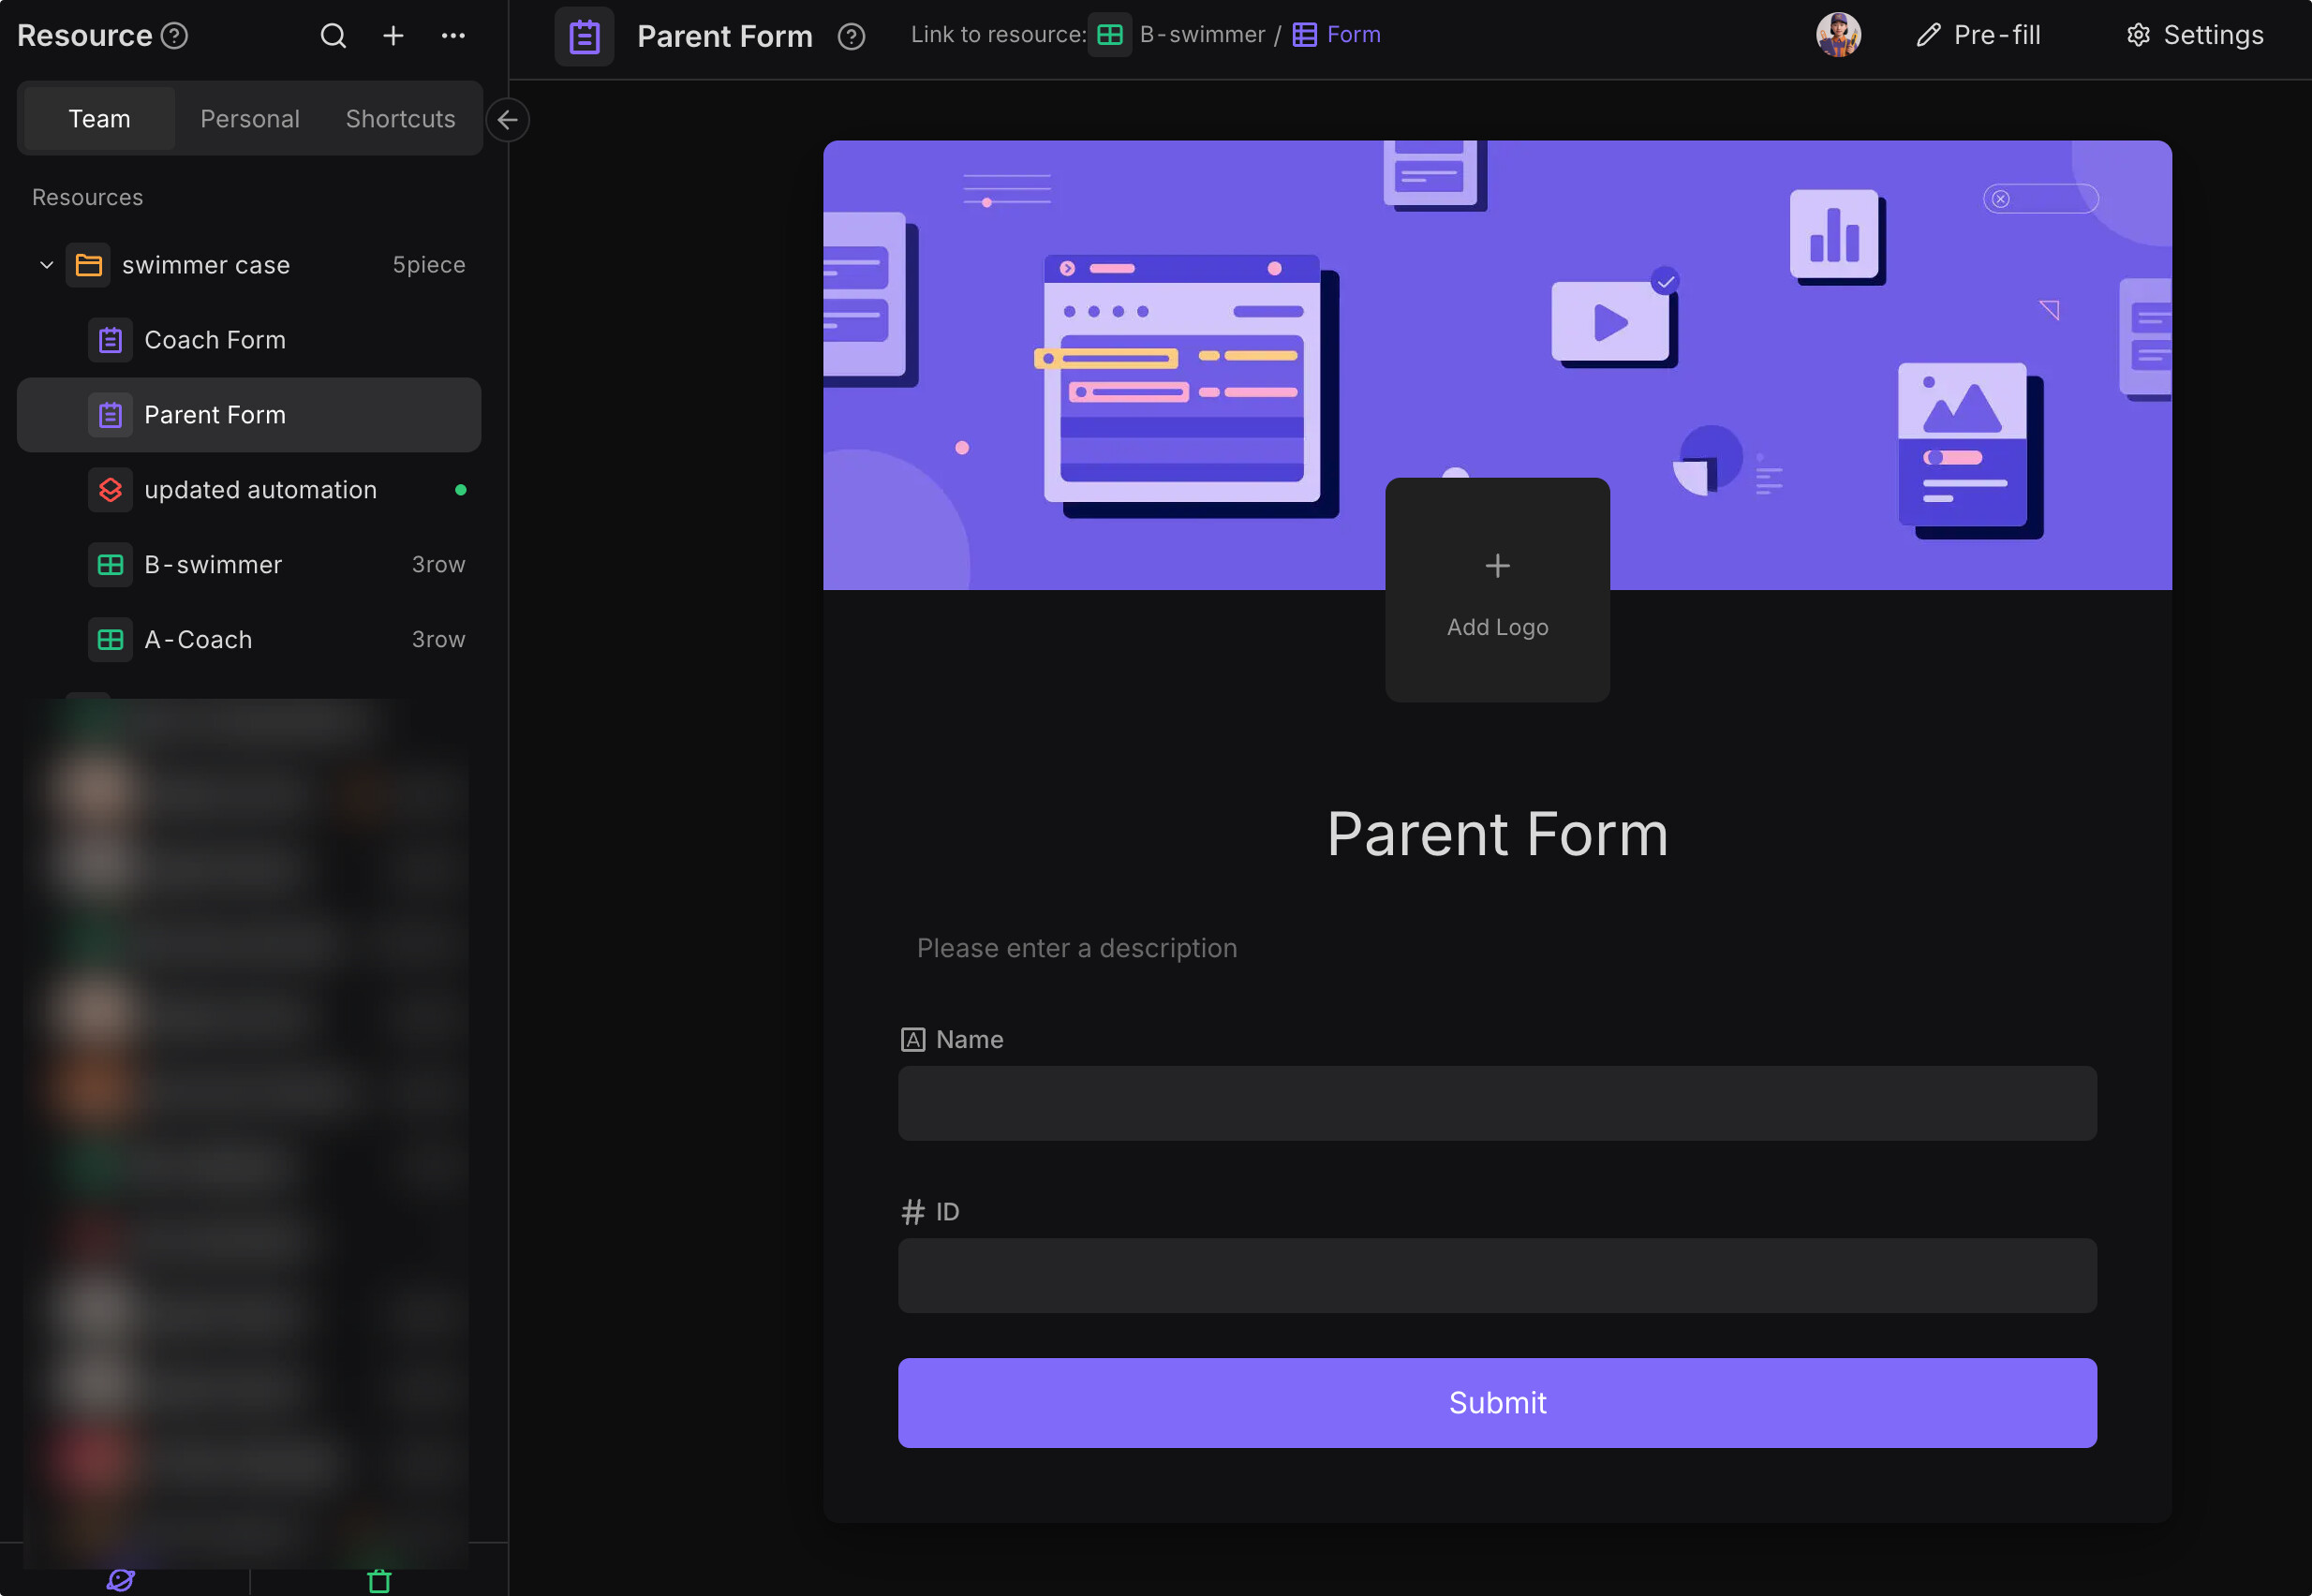Click the Pre-fill button
2312x1596 pixels.
pyautogui.click(x=1978, y=35)
